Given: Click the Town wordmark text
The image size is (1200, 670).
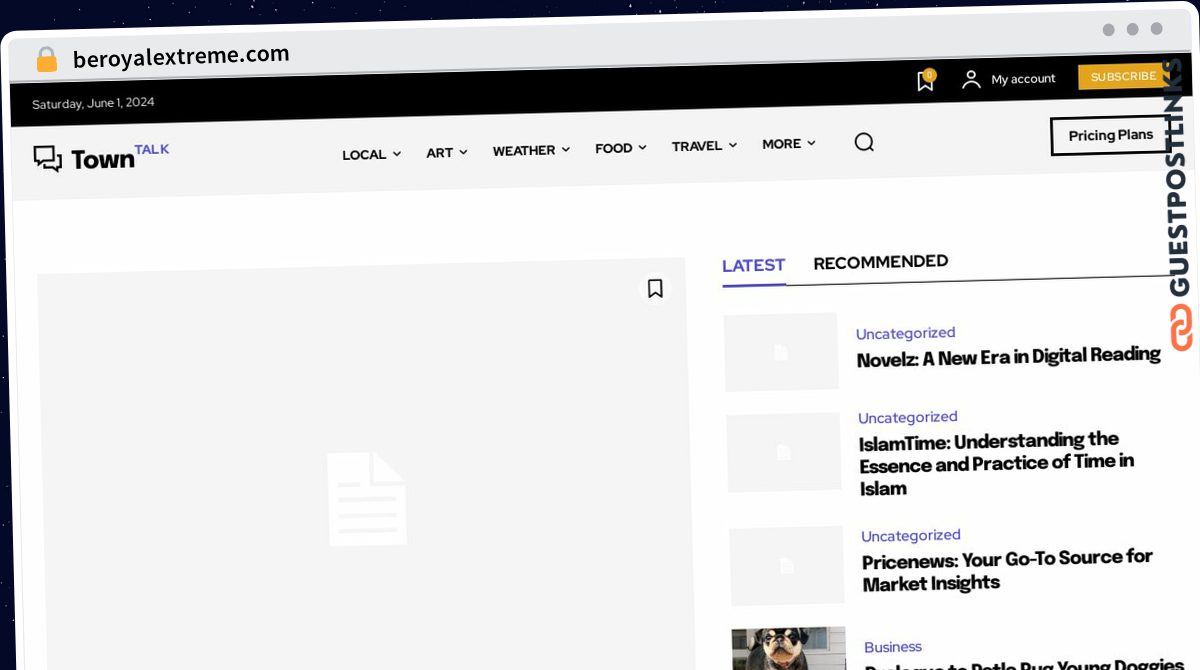Looking at the screenshot, I should (x=102, y=159).
